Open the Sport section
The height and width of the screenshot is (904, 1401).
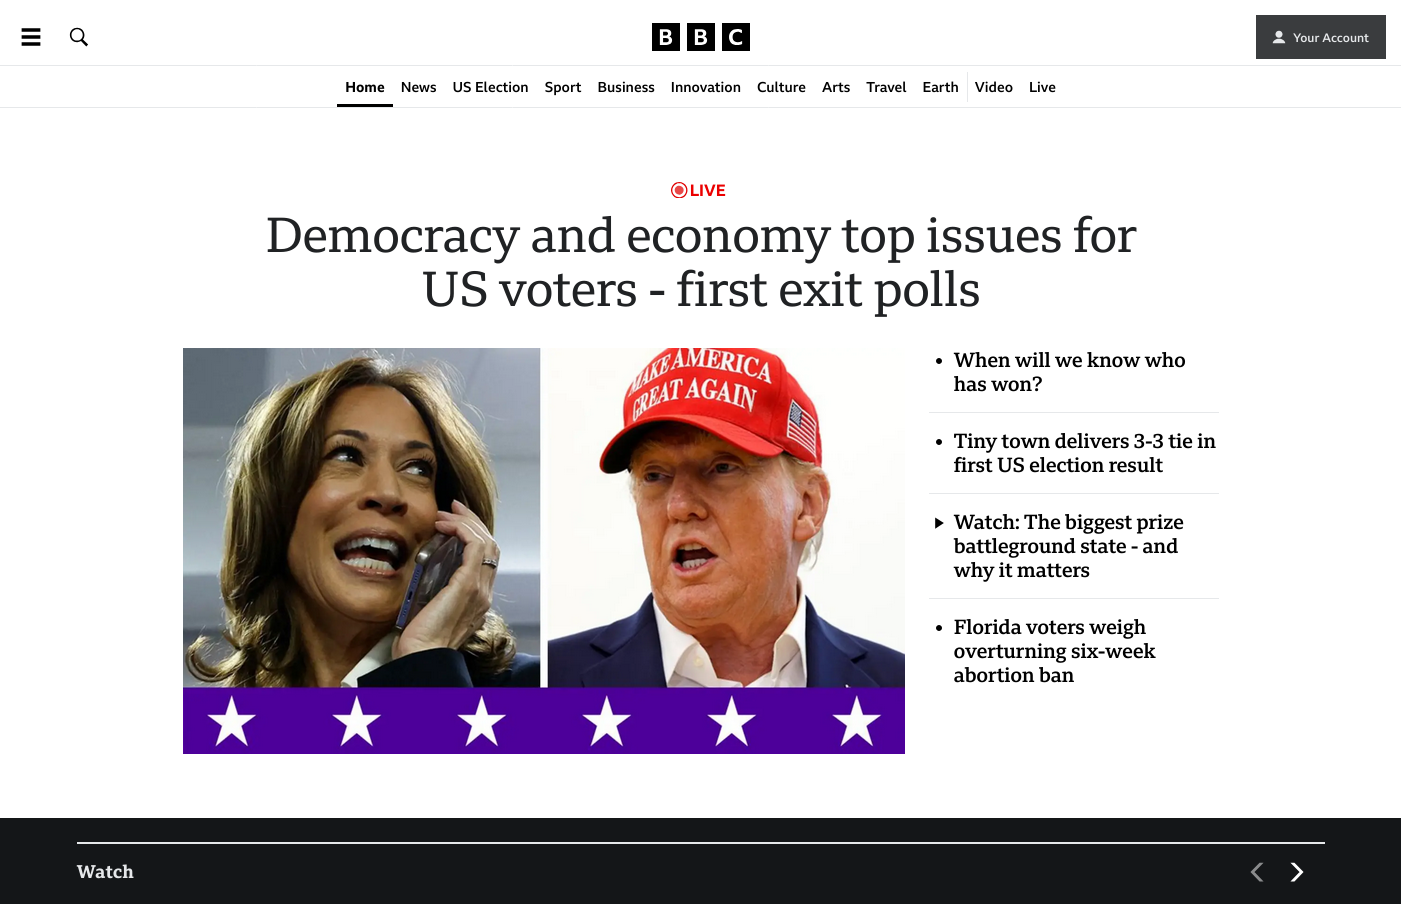click(x=563, y=87)
